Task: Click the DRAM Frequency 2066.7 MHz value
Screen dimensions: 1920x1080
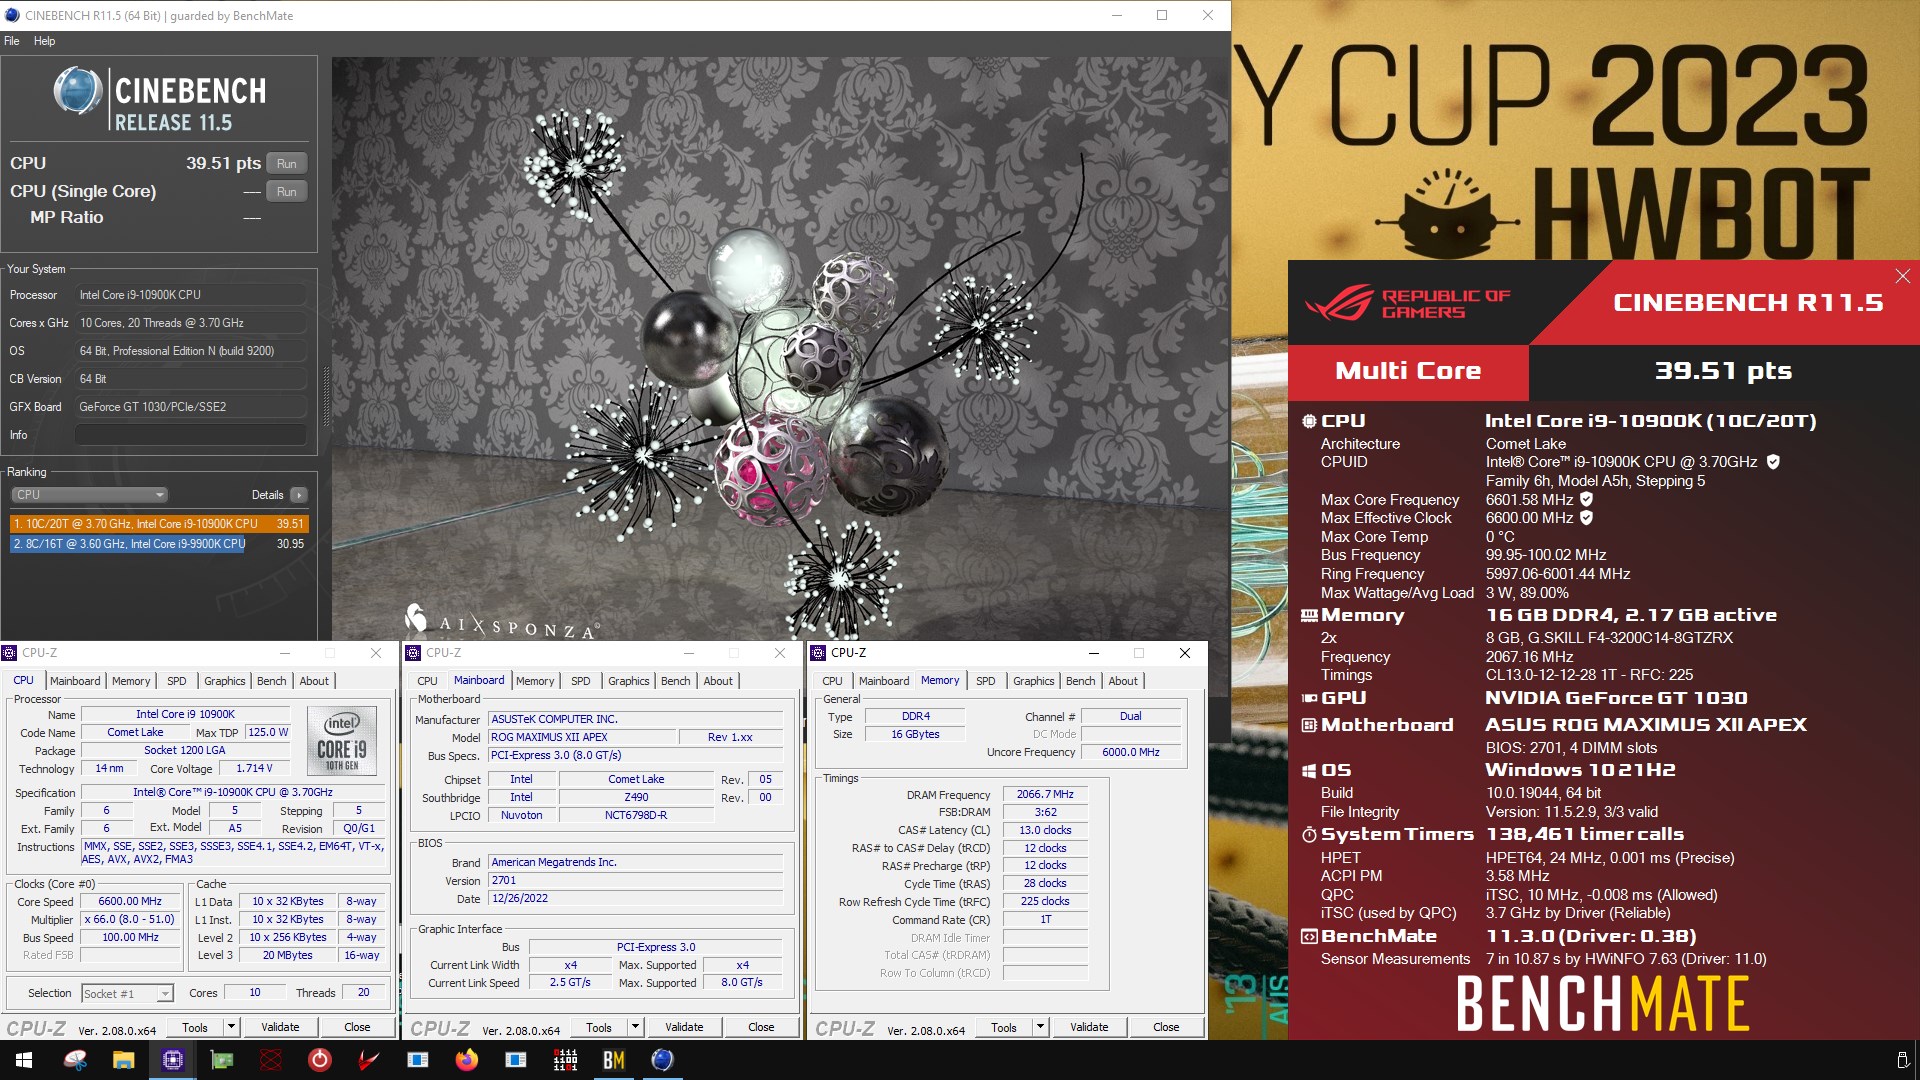Action: pyautogui.click(x=1045, y=795)
